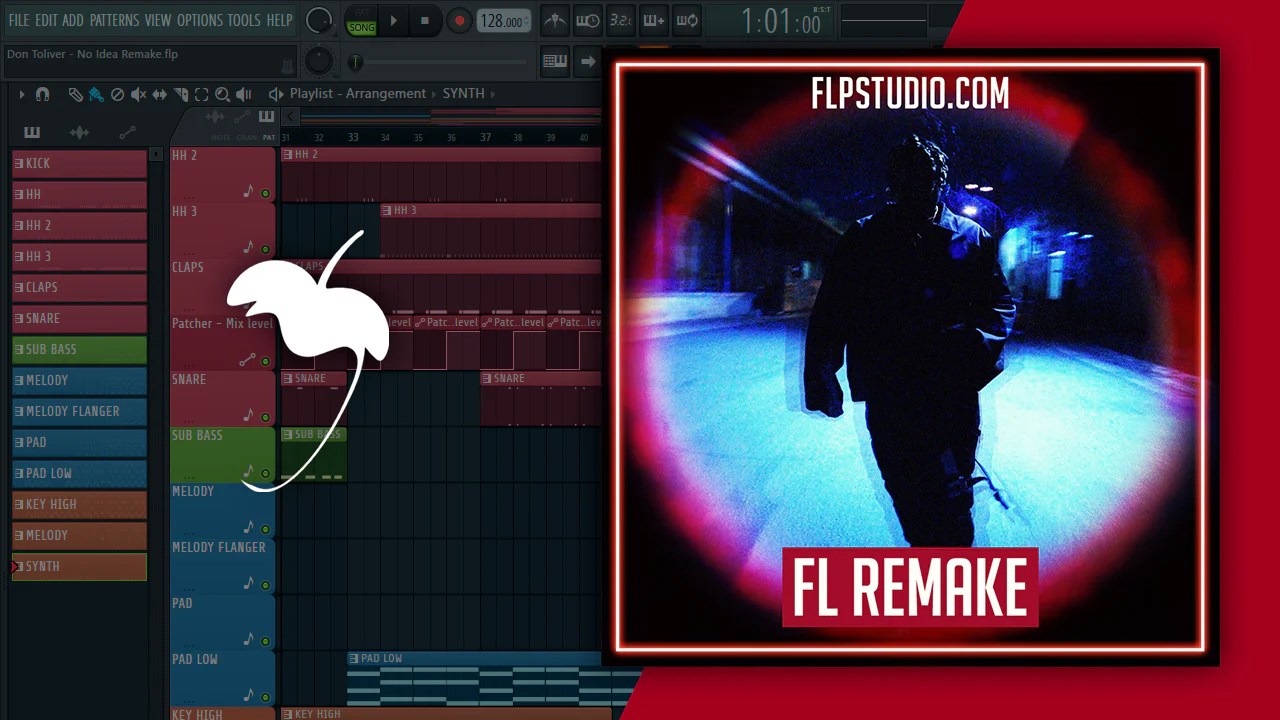Select the KICK pattern in picker
Image resolution: width=1280 pixels, height=720 pixels.
click(x=79, y=164)
